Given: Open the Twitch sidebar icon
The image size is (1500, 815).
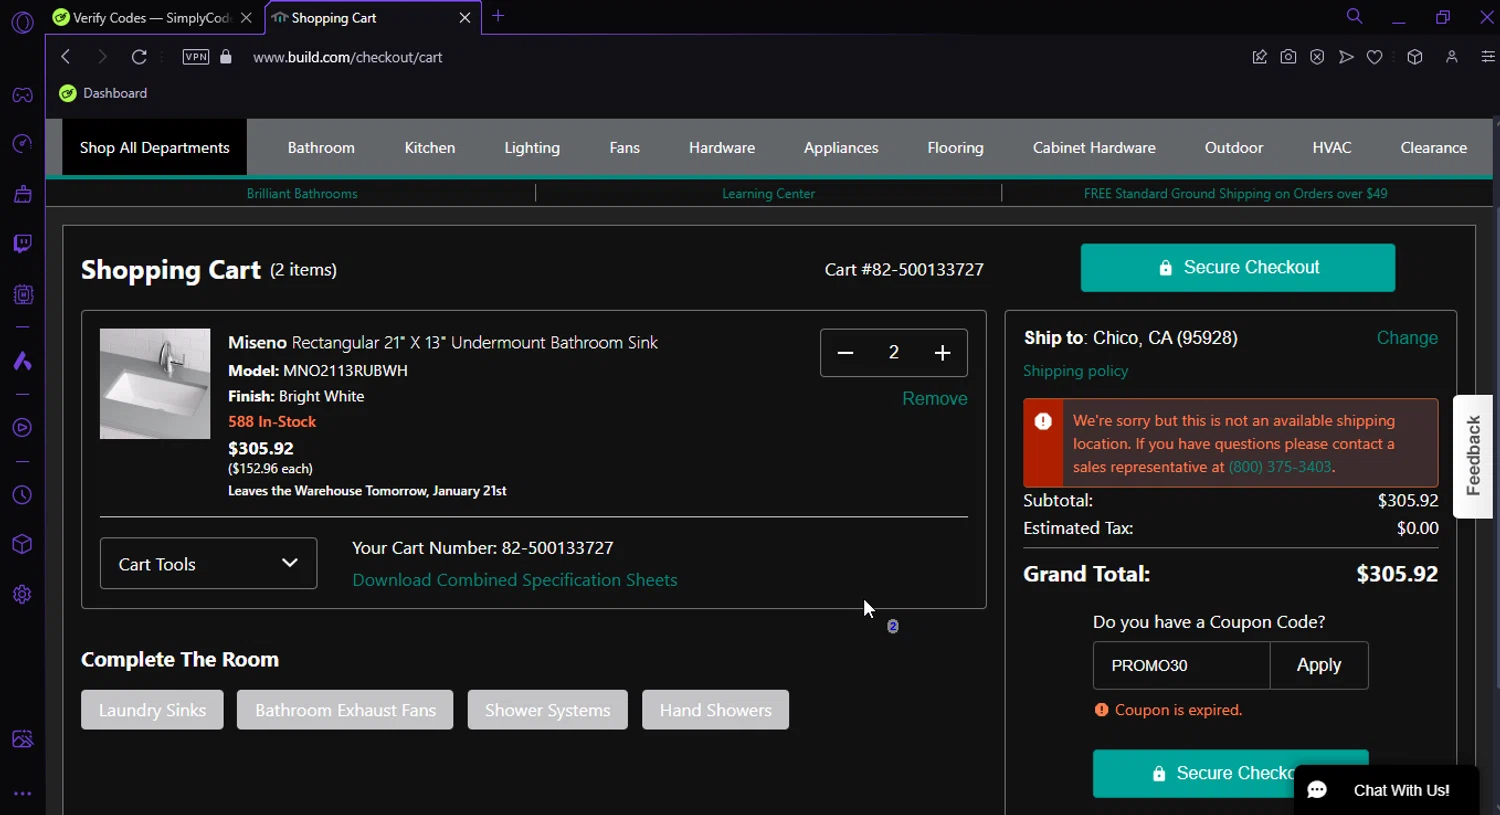Looking at the screenshot, I should [x=22, y=244].
